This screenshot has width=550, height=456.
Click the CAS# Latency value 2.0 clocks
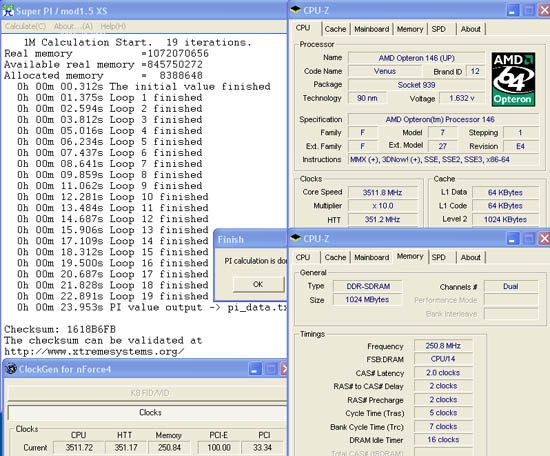pyautogui.click(x=443, y=373)
